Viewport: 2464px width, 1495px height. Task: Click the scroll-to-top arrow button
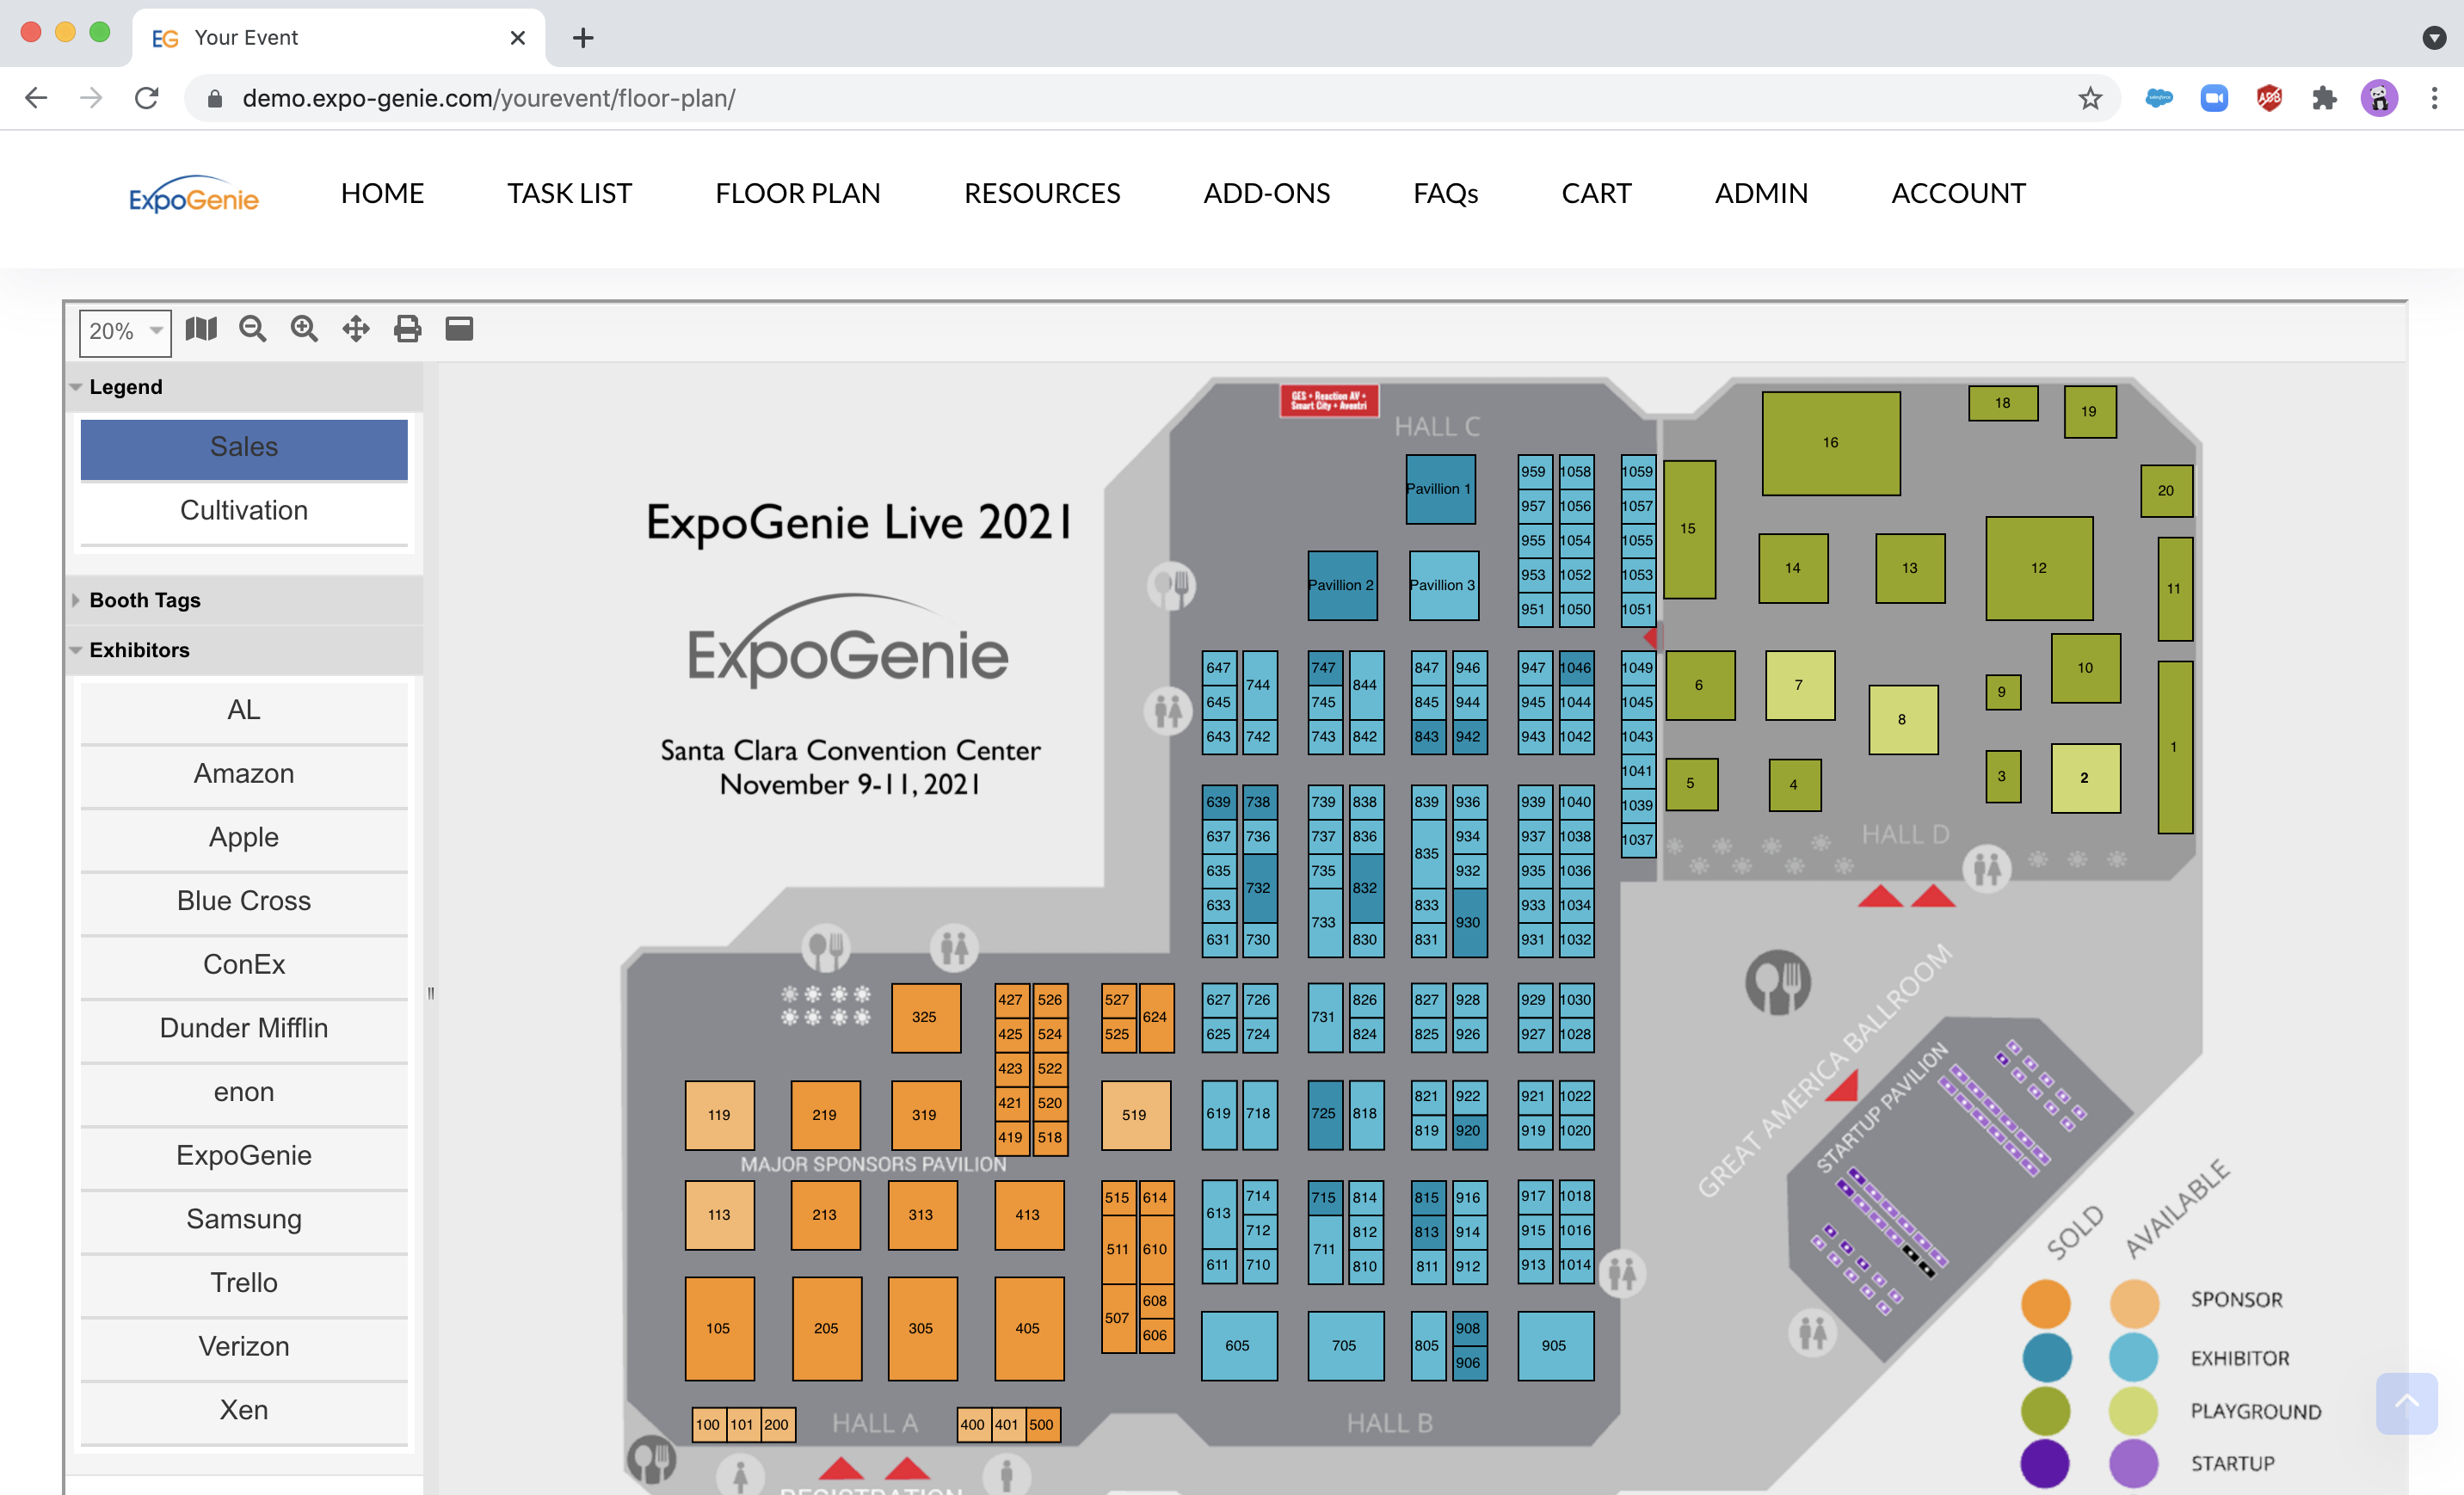point(2406,1402)
